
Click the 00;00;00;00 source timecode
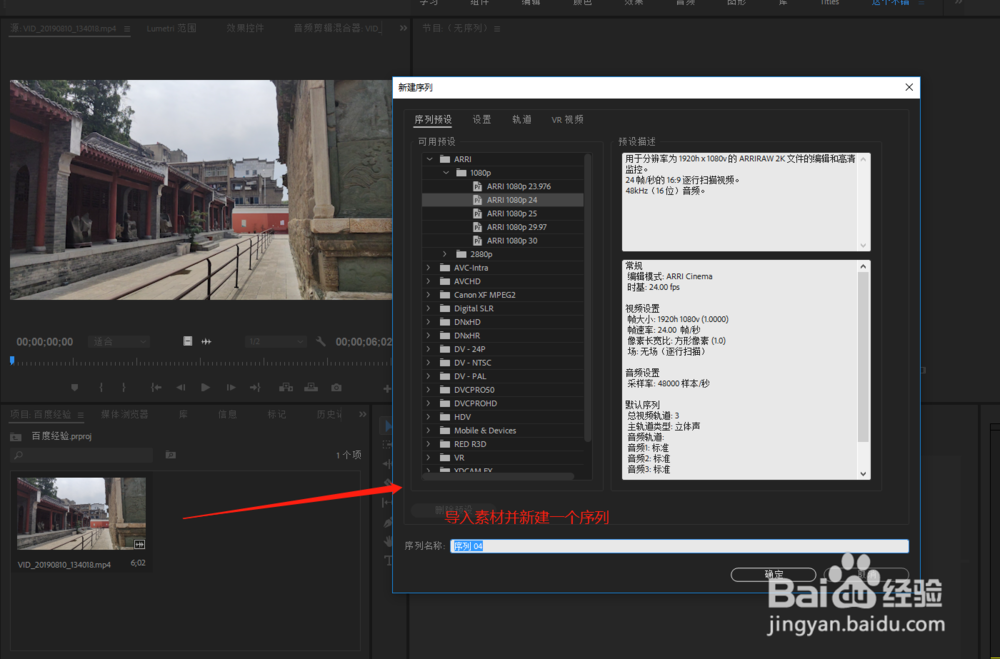click(x=45, y=342)
